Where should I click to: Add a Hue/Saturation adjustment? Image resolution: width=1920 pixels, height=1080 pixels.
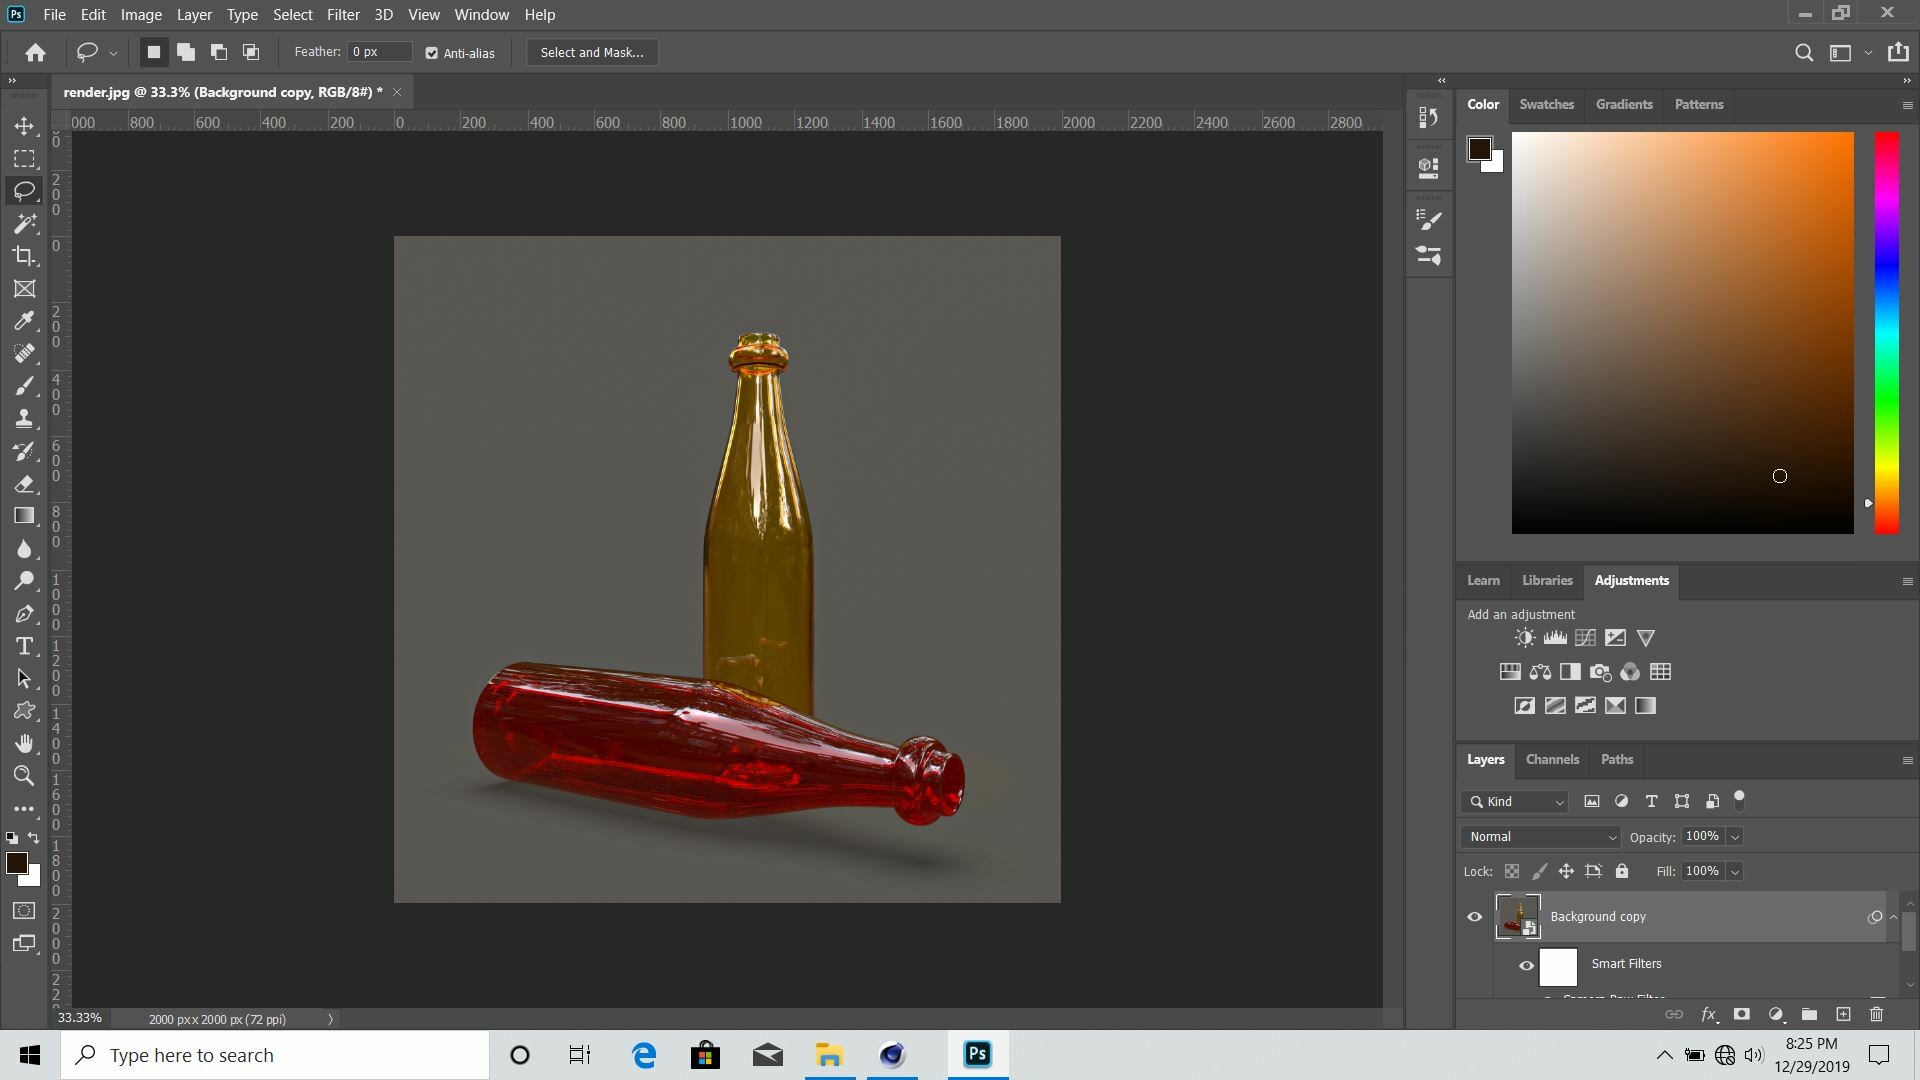tap(1510, 672)
